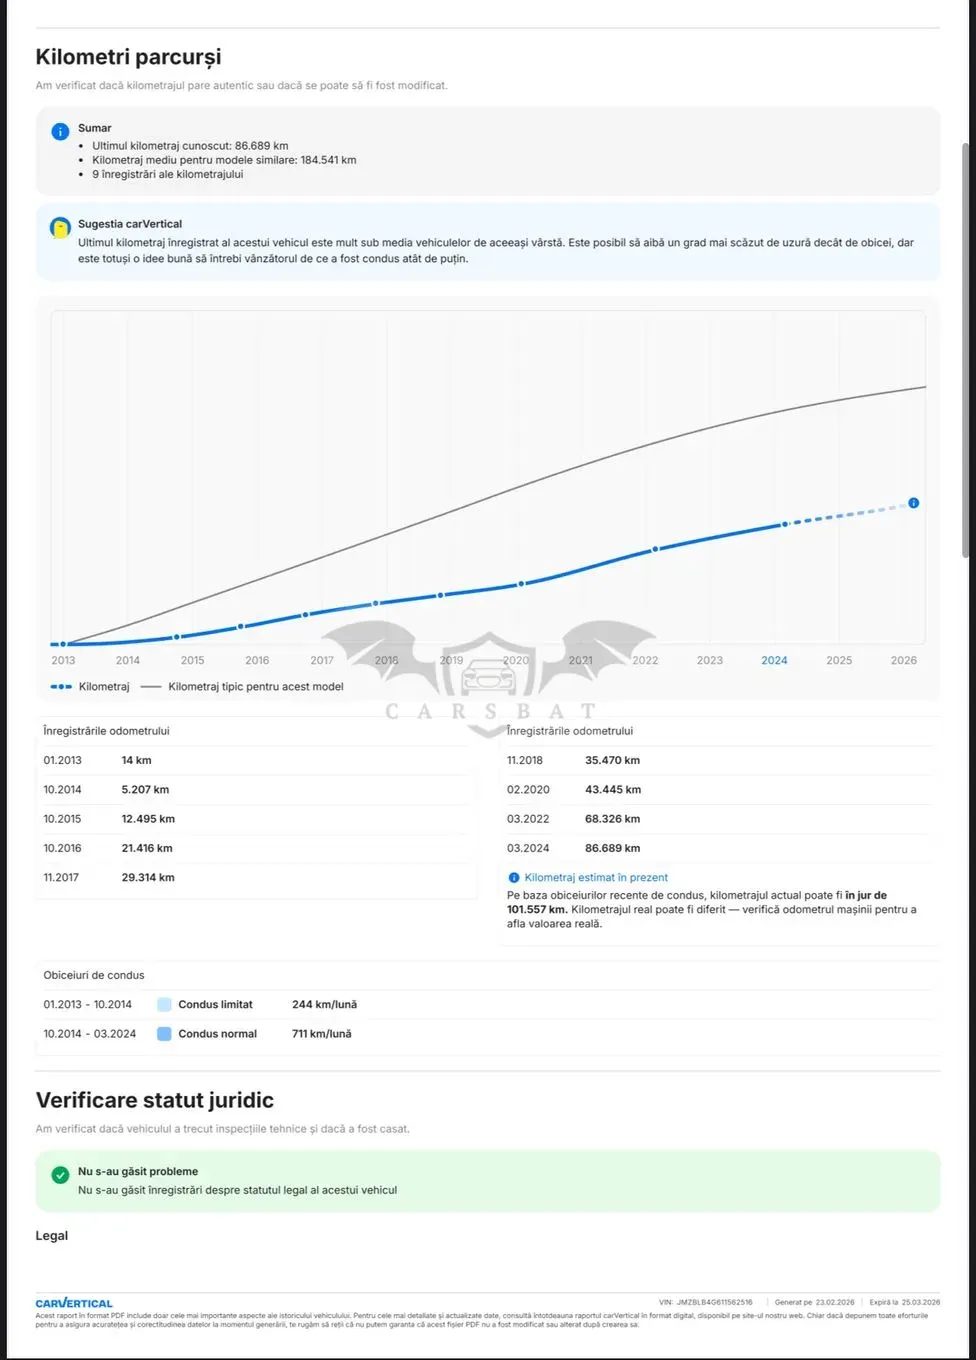
Task: Click the 2024 label on chart axis
Action: tap(774, 660)
